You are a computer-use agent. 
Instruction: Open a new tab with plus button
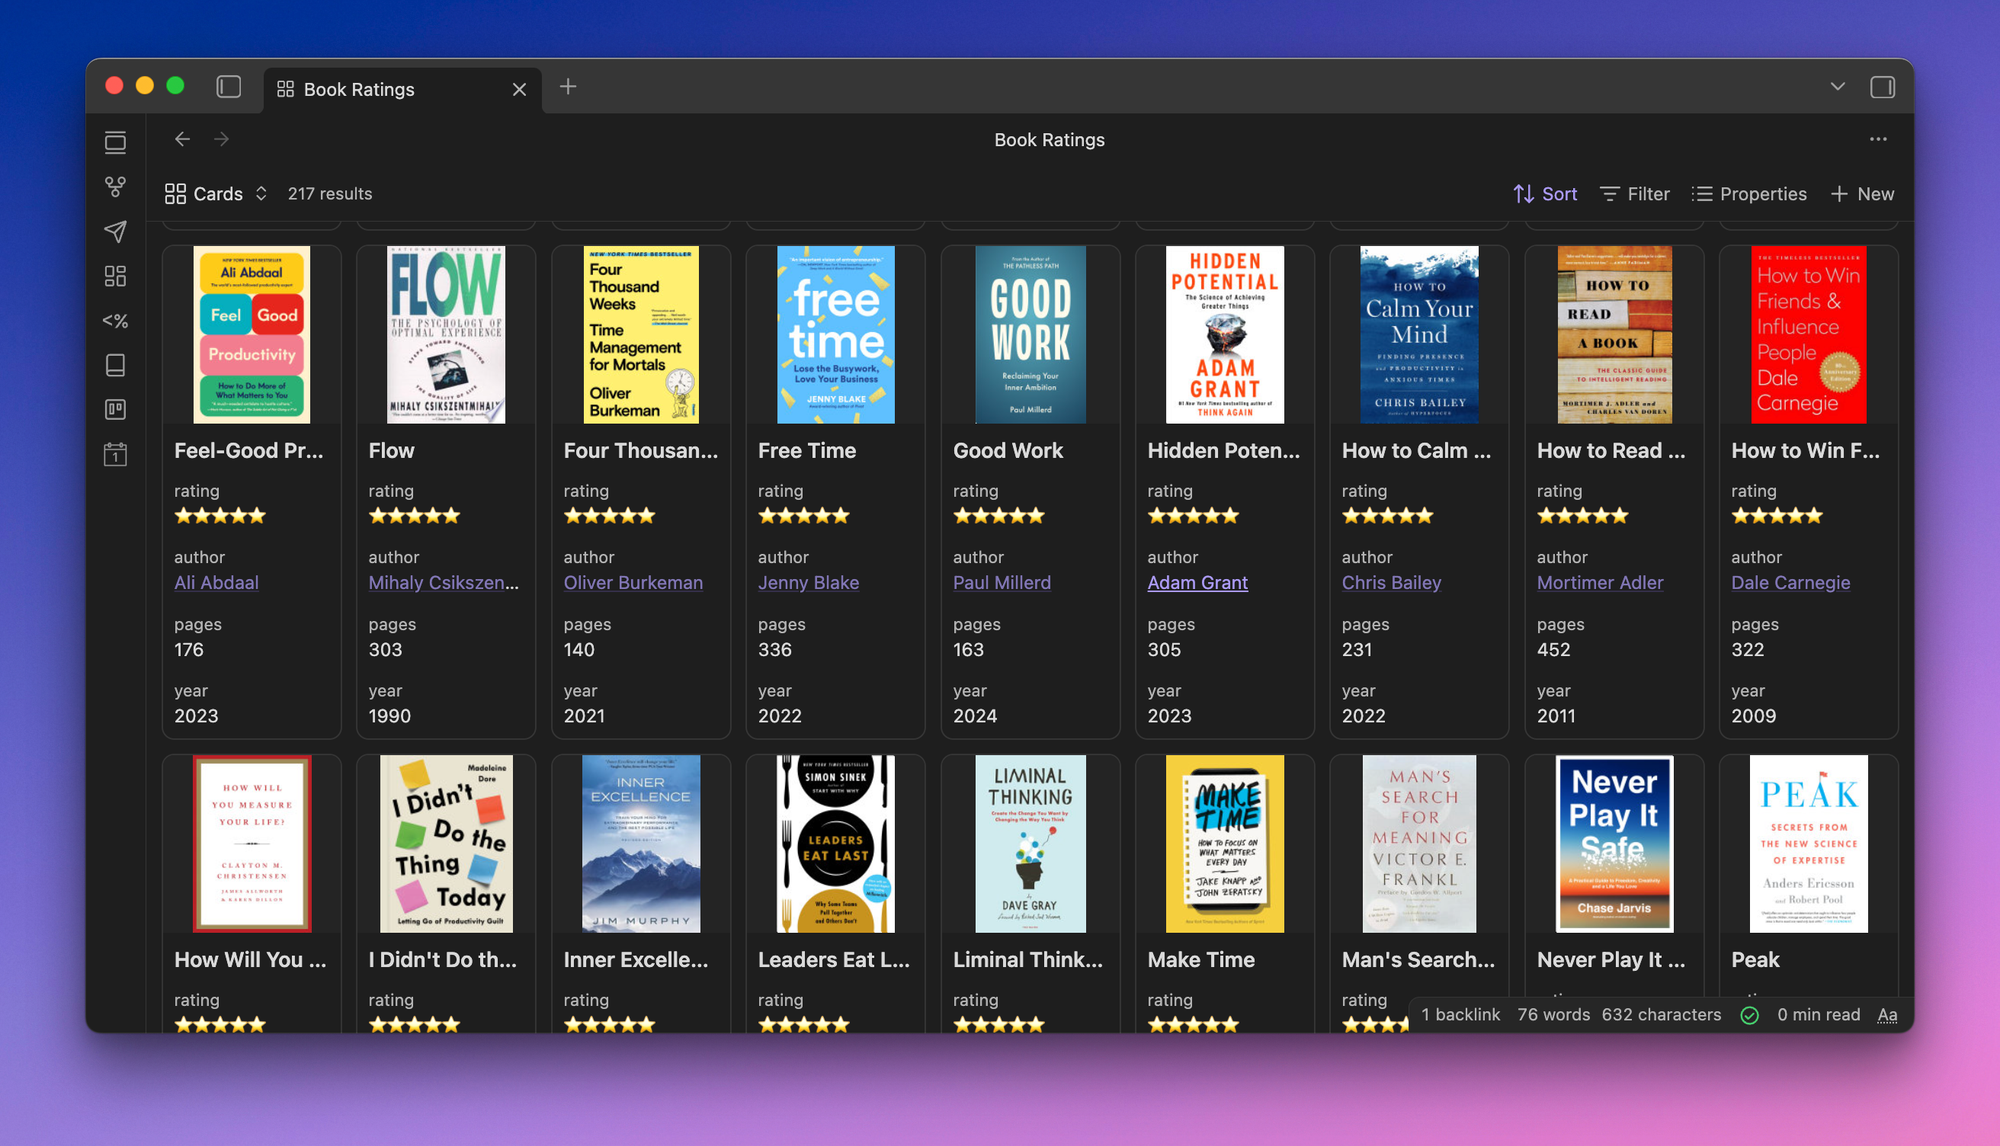pos(568,87)
